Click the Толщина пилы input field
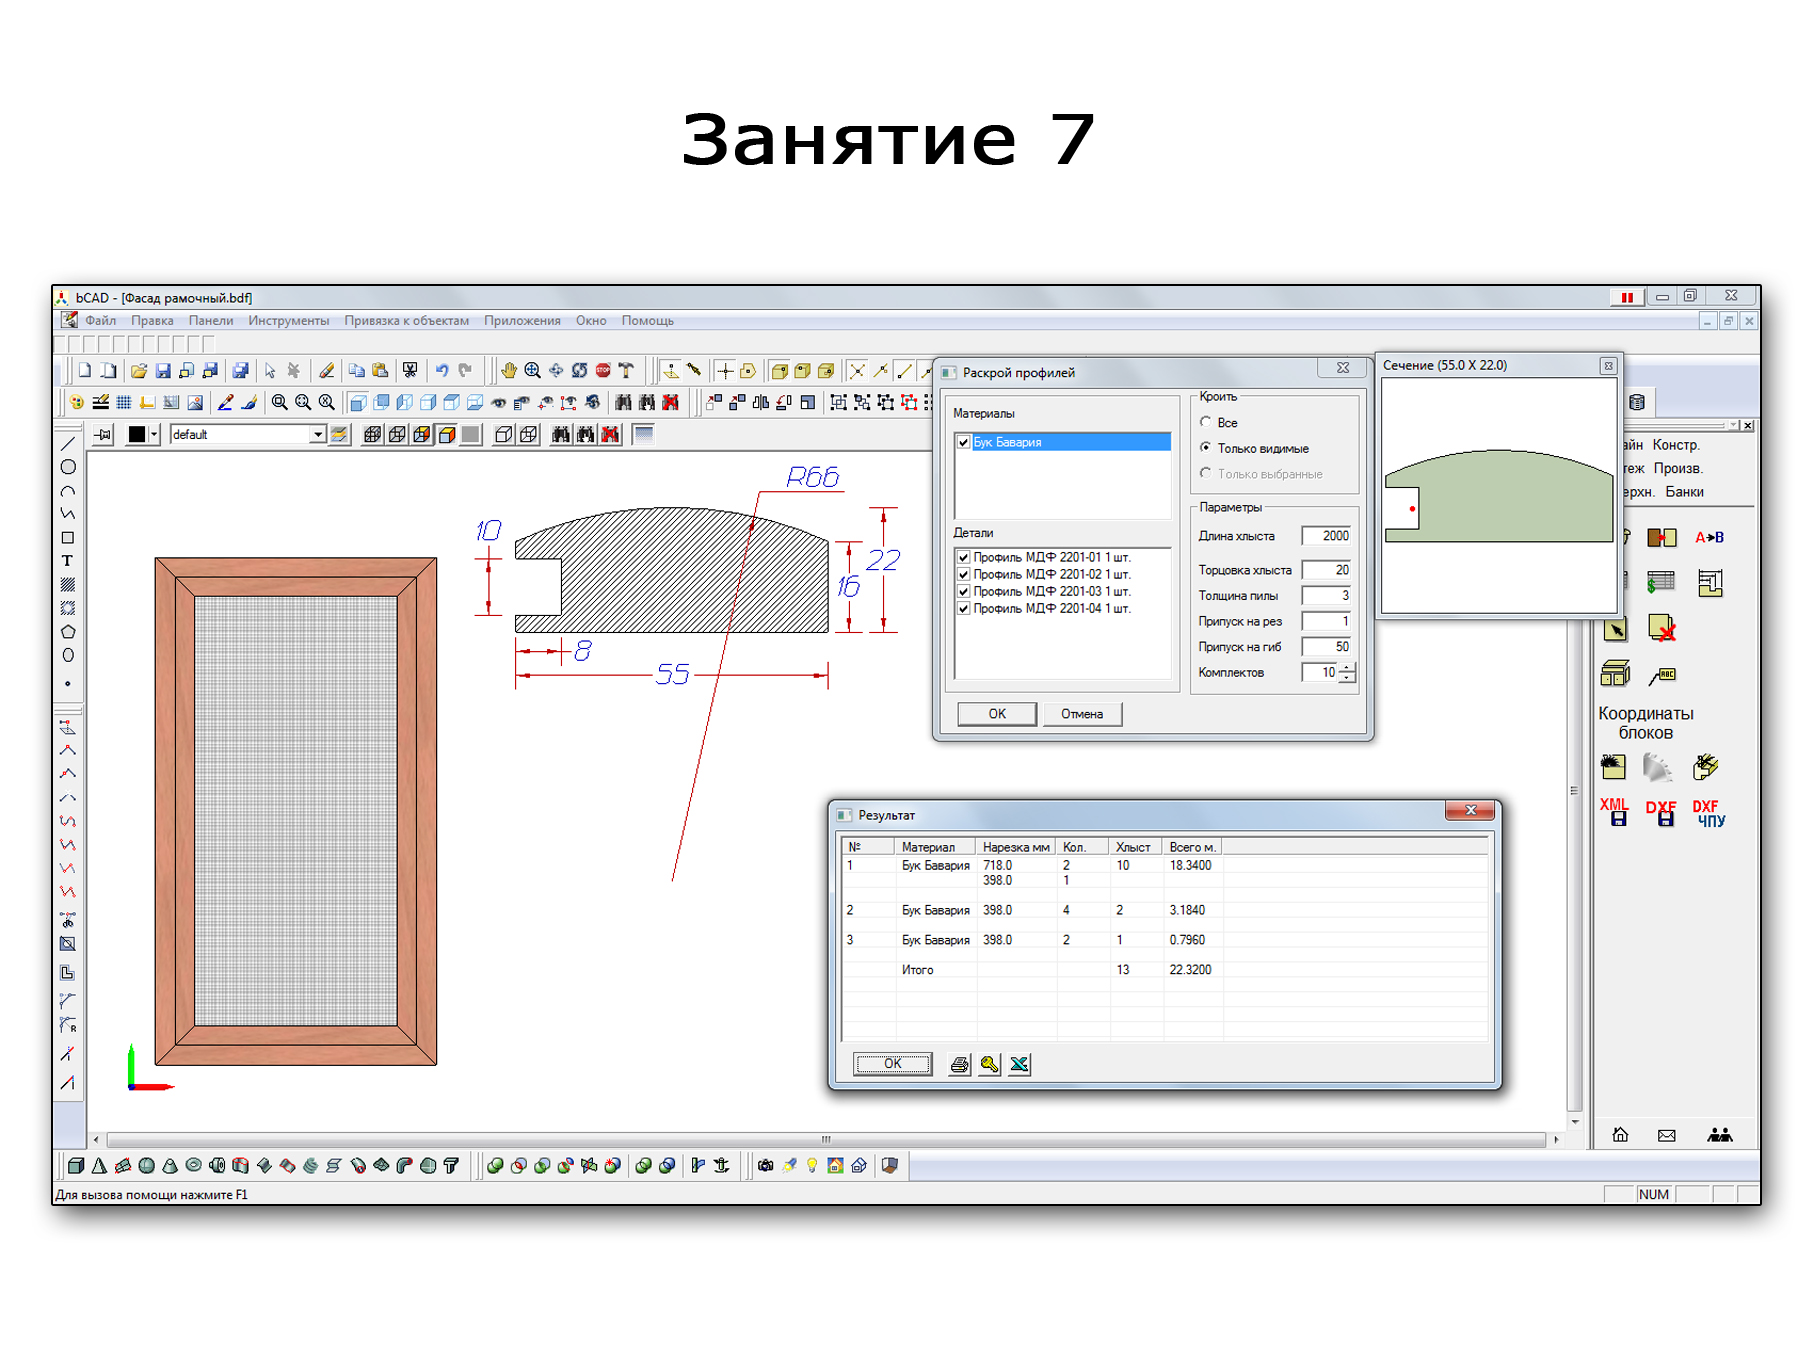The height and width of the screenshot is (1361, 1814). pos(1326,596)
